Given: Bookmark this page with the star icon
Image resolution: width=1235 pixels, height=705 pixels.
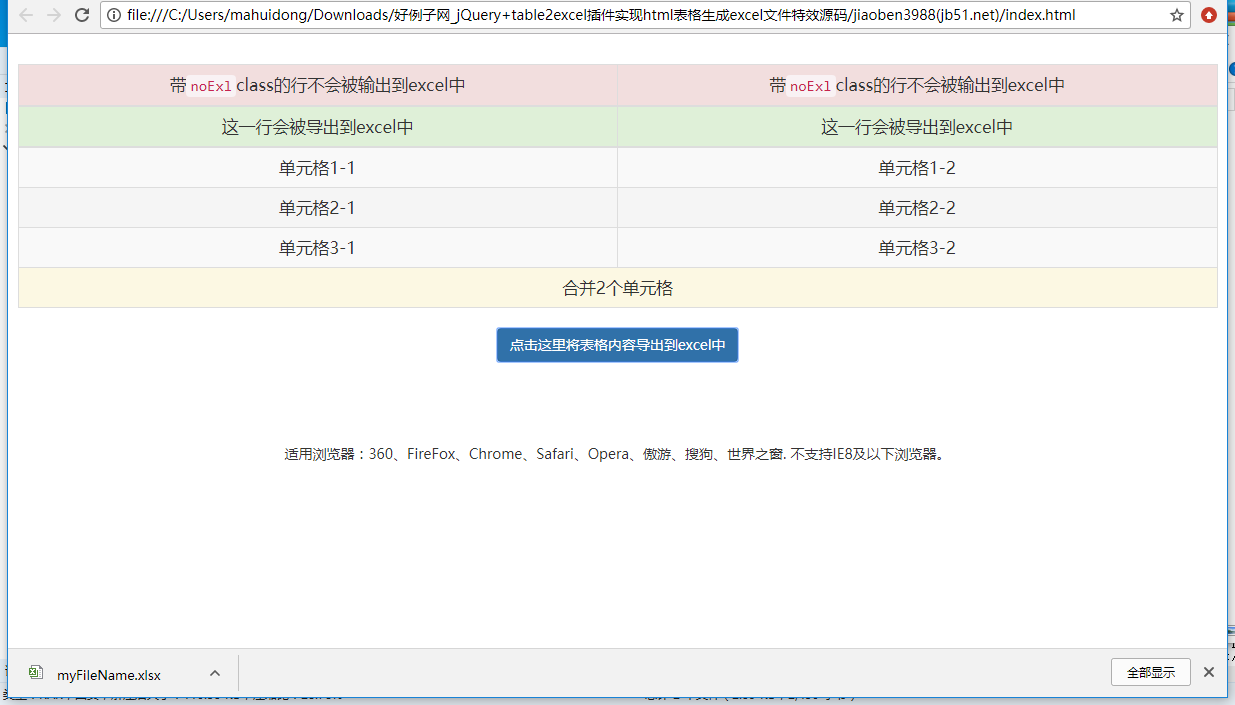Looking at the screenshot, I should coord(1177,15).
